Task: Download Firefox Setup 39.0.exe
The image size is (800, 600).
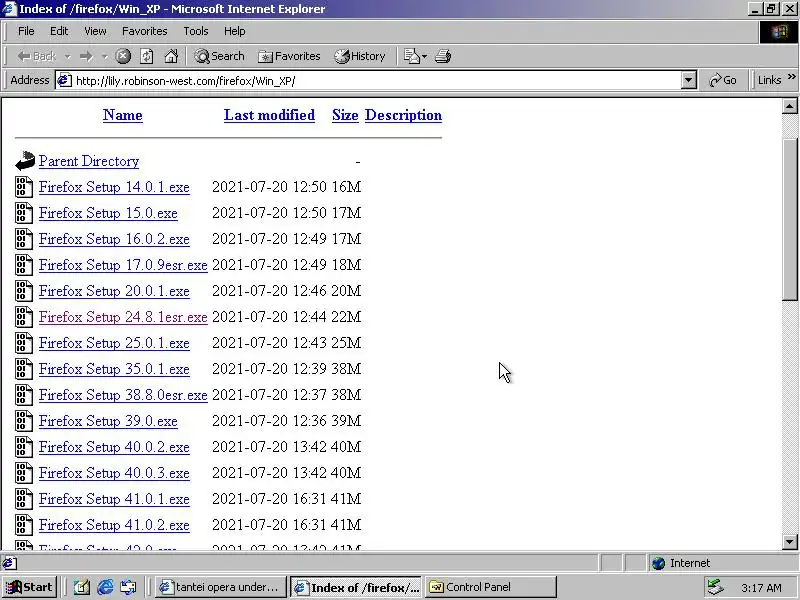Action: tap(108, 421)
